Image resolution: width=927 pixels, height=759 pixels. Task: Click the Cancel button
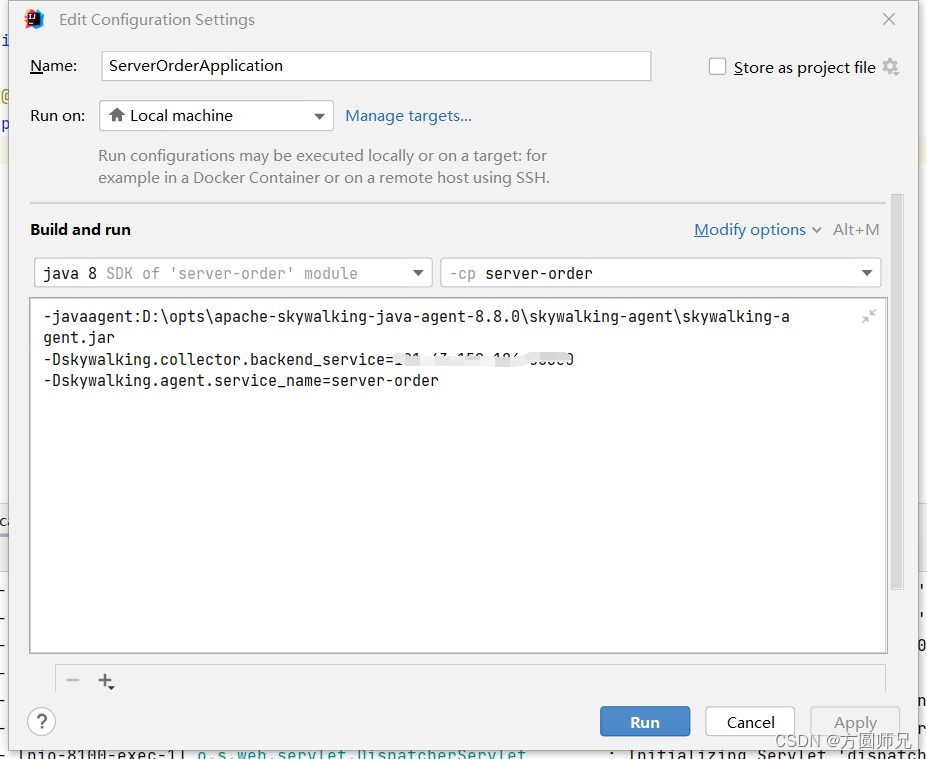click(x=750, y=721)
